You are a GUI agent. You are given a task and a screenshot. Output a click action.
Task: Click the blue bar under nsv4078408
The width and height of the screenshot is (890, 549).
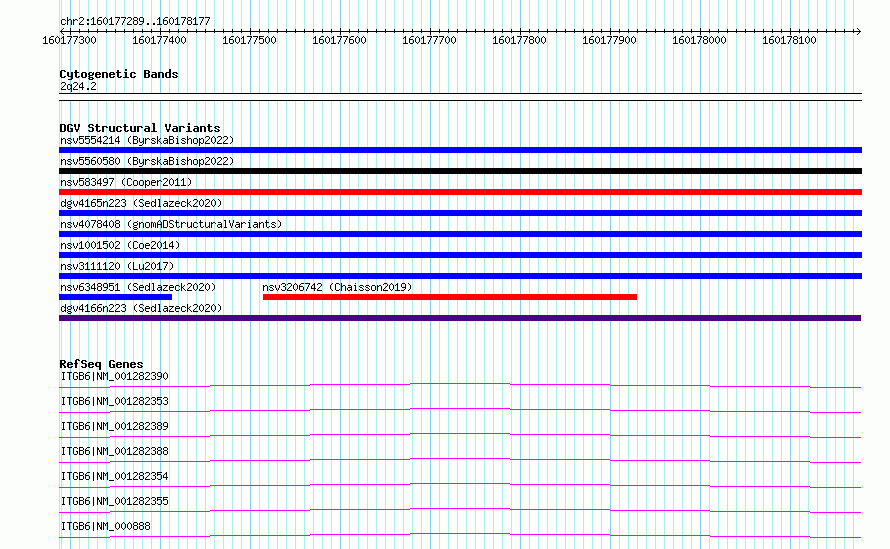tap(460, 234)
